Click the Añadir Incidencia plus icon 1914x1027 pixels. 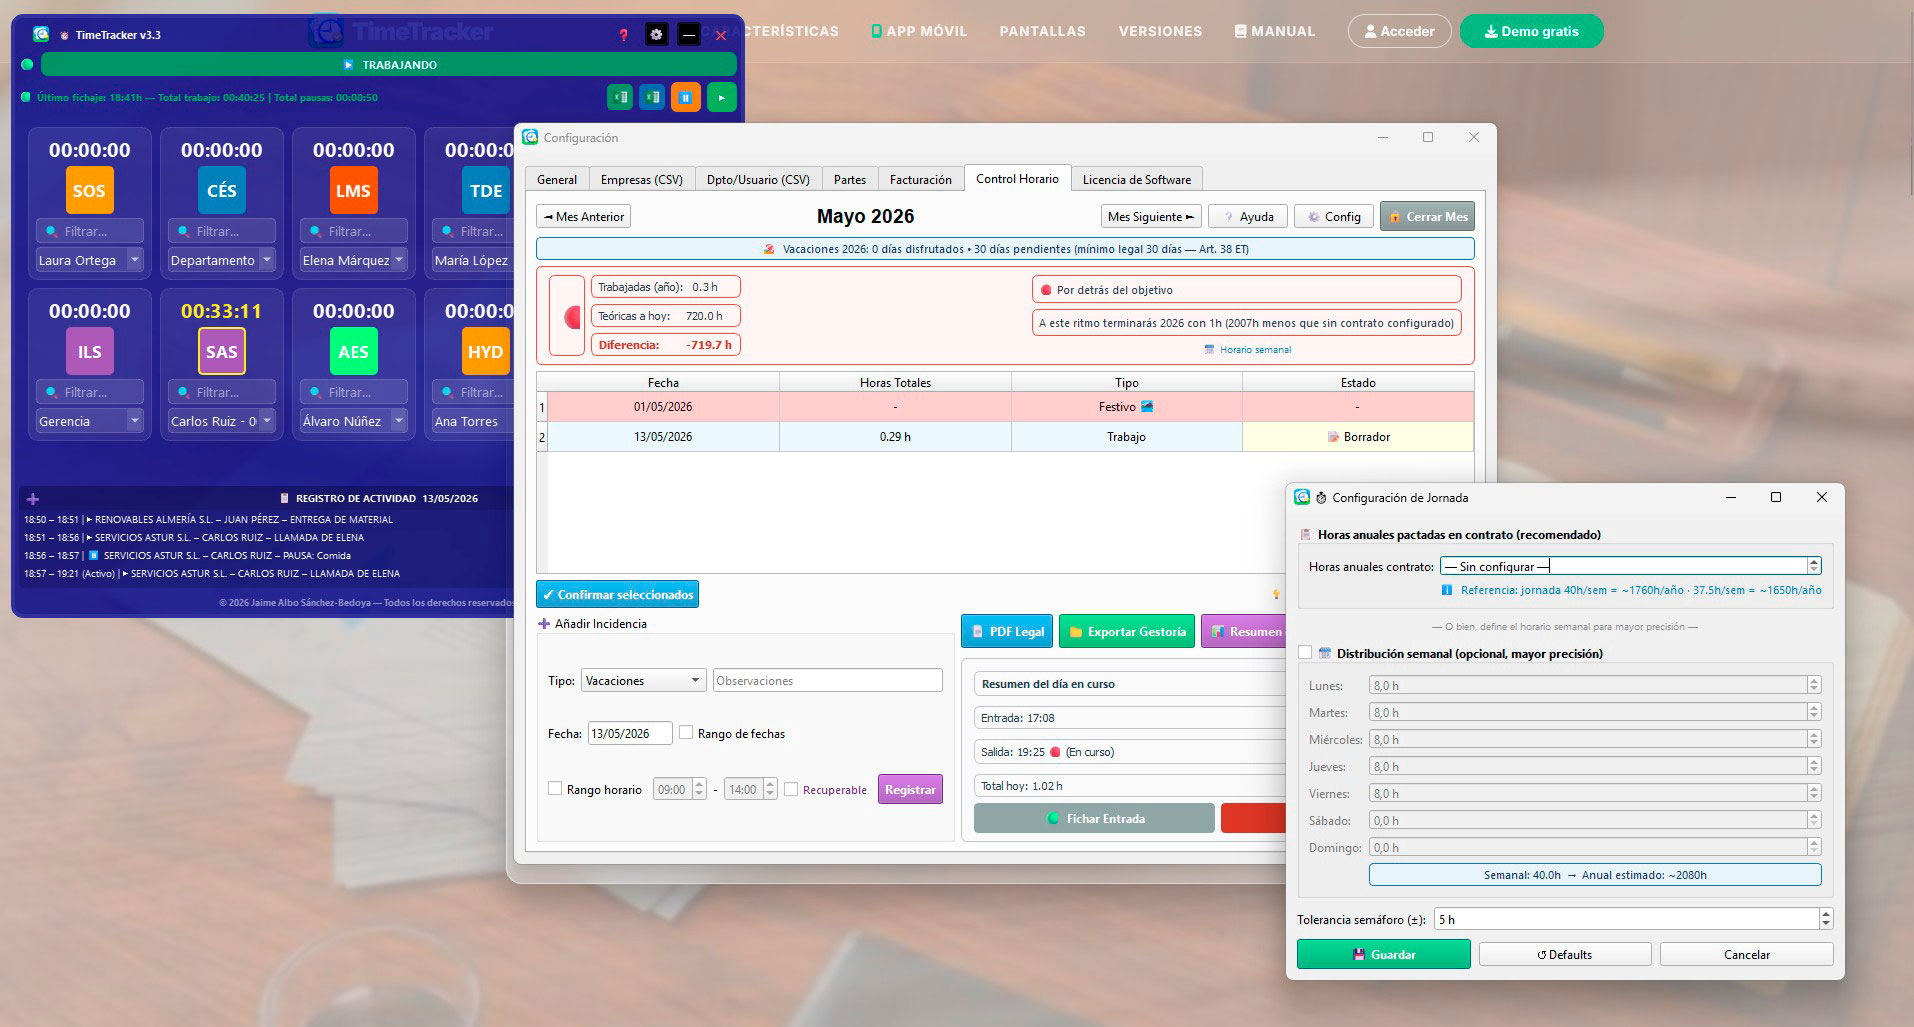pos(544,623)
